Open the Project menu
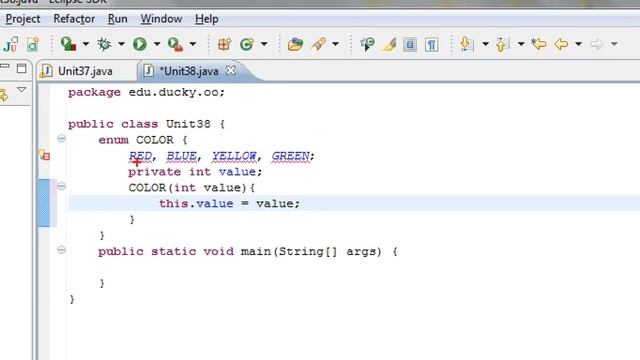The image size is (640, 360). pos(23,19)
